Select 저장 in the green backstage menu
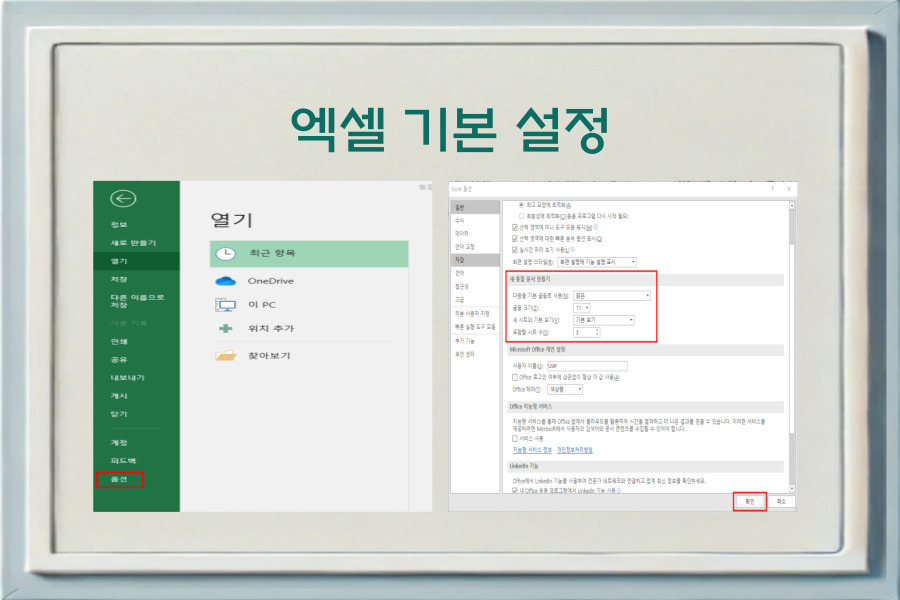The image size is (900, 600). pos(119,279)
